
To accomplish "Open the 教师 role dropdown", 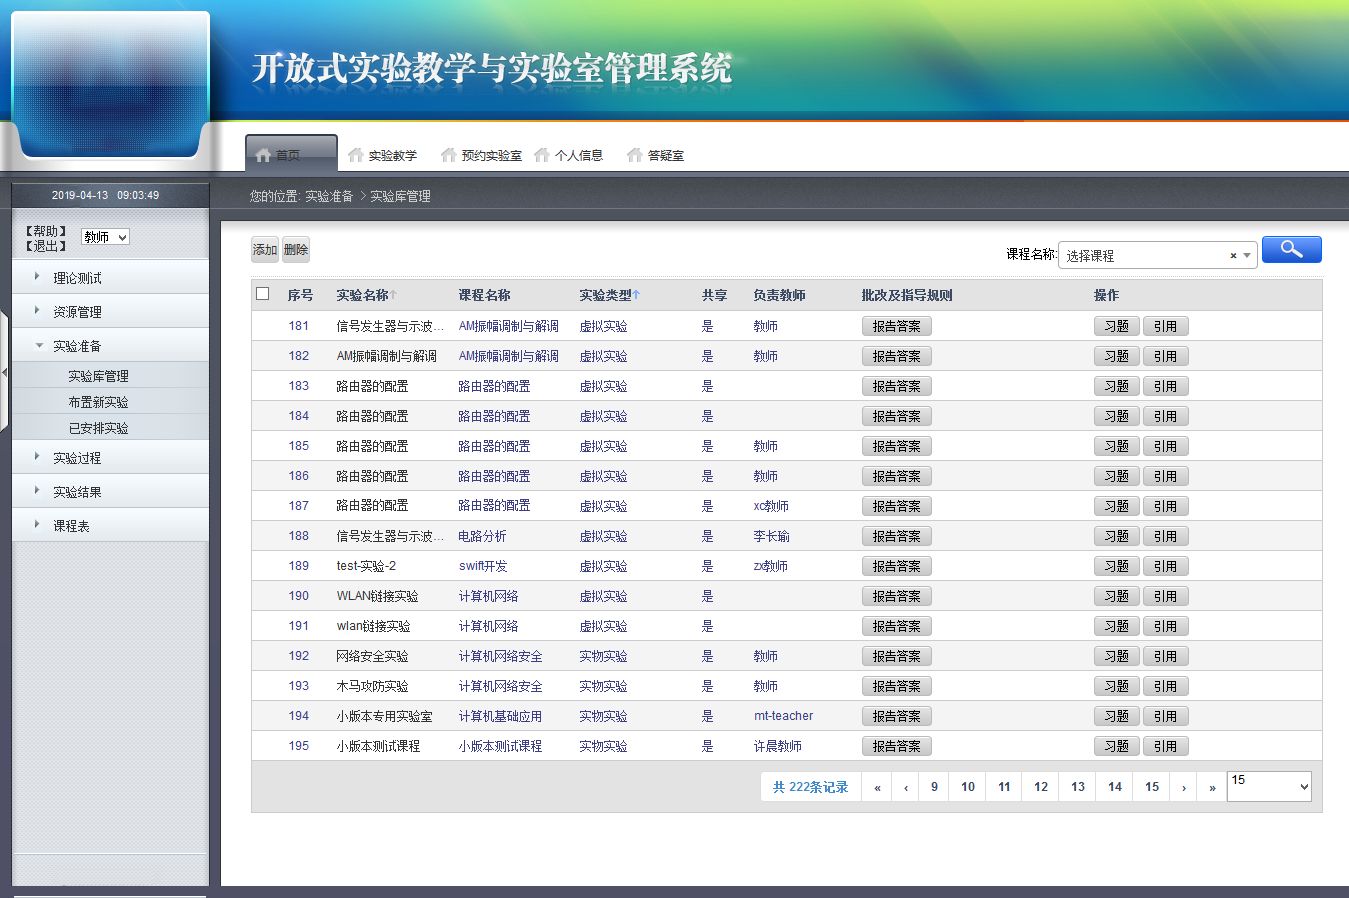I will click(x=105, y=237).
